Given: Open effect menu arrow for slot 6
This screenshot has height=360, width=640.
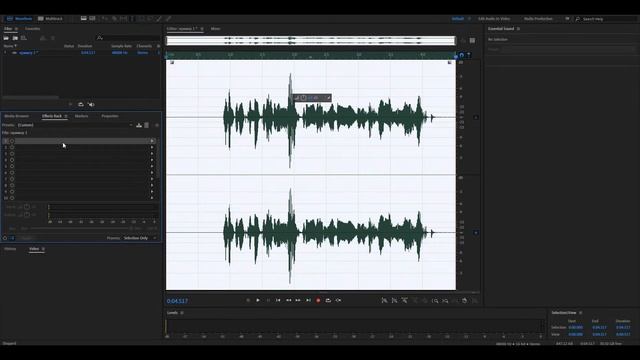Looking at the screenshot, I should (x=152, y=173).
